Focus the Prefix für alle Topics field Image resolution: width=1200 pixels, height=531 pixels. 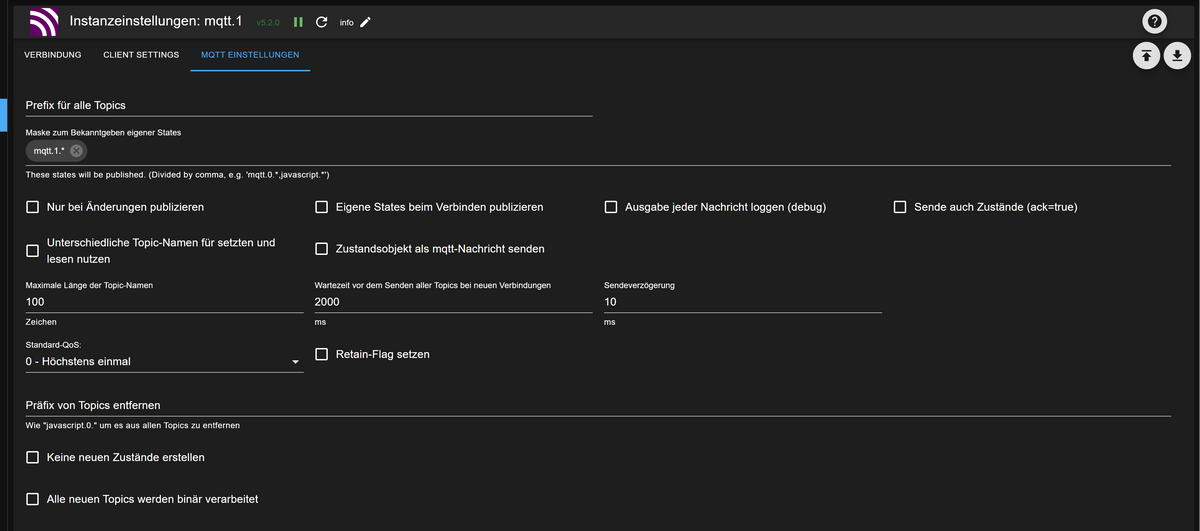(309, 105)
